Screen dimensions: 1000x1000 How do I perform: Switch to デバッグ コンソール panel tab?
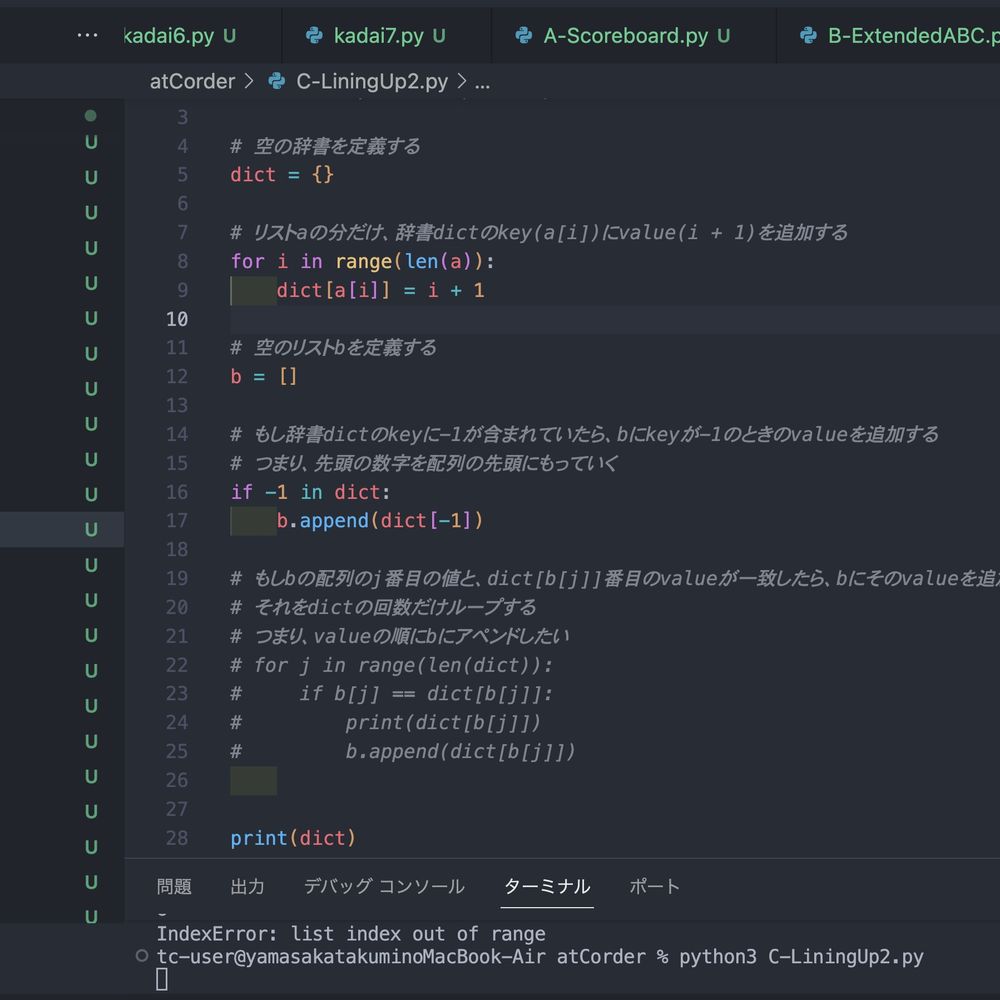pos(384,886)
